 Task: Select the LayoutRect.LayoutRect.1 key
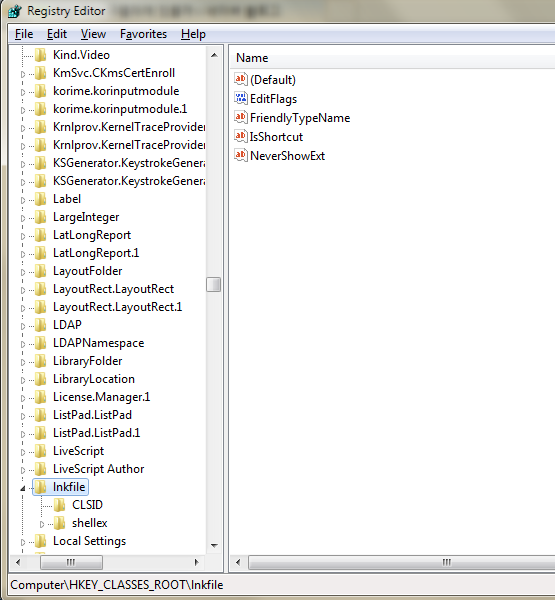pos(118,307)
